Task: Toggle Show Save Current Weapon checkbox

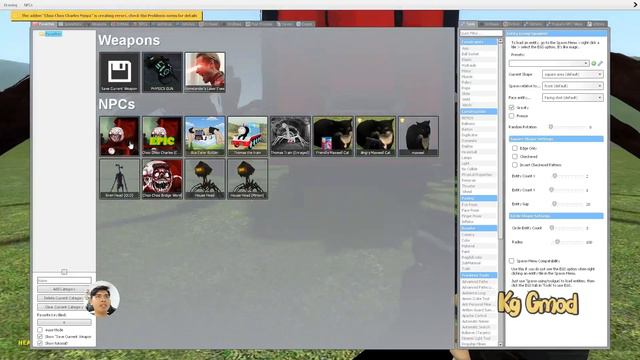Action: click(x=40, y=336)
